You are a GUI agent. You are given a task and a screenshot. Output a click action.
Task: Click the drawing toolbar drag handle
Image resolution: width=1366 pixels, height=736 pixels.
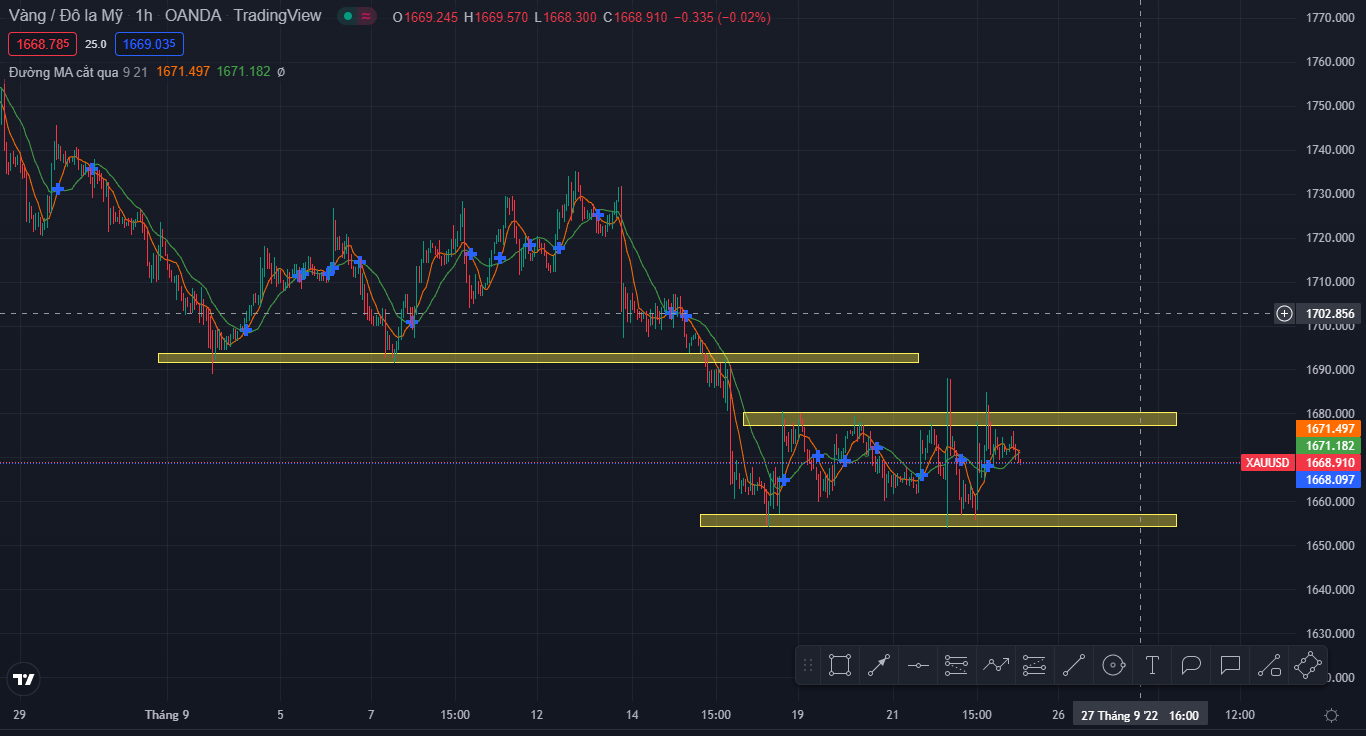click(808, 665)
